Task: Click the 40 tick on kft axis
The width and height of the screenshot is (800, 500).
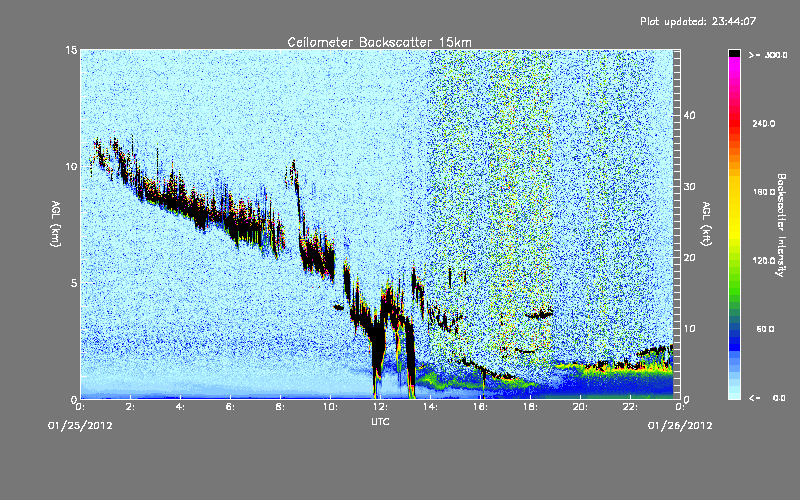Action: tap(689, 115)
